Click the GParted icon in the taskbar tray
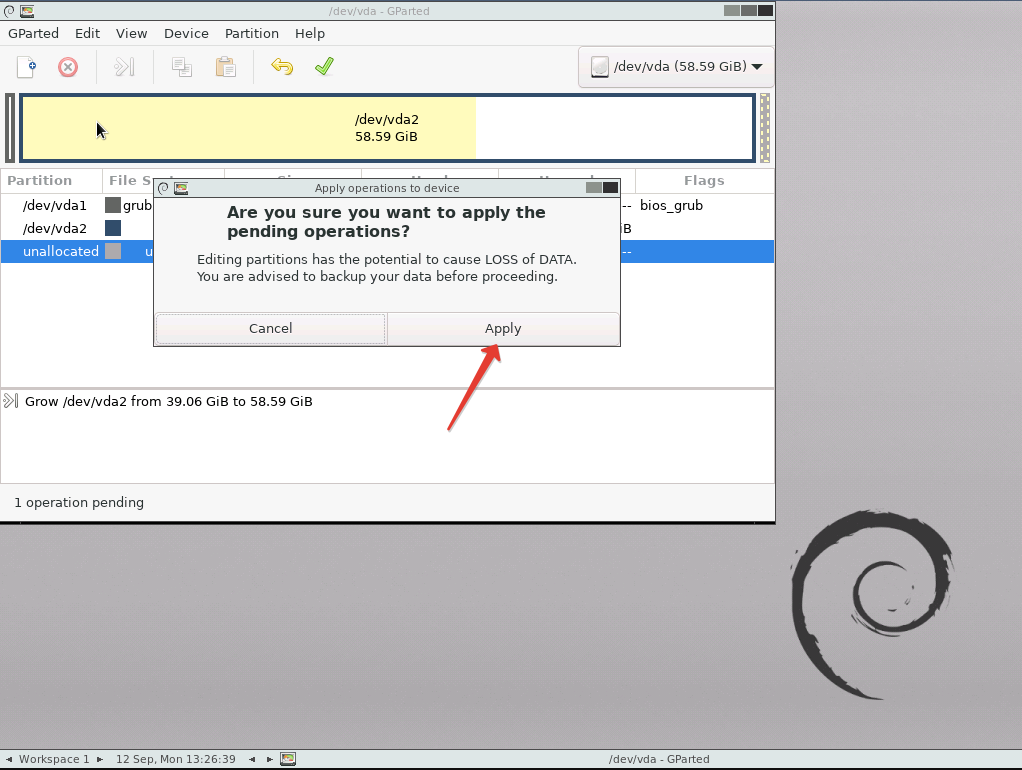The image size is (1022, 770). pos(287,759)
